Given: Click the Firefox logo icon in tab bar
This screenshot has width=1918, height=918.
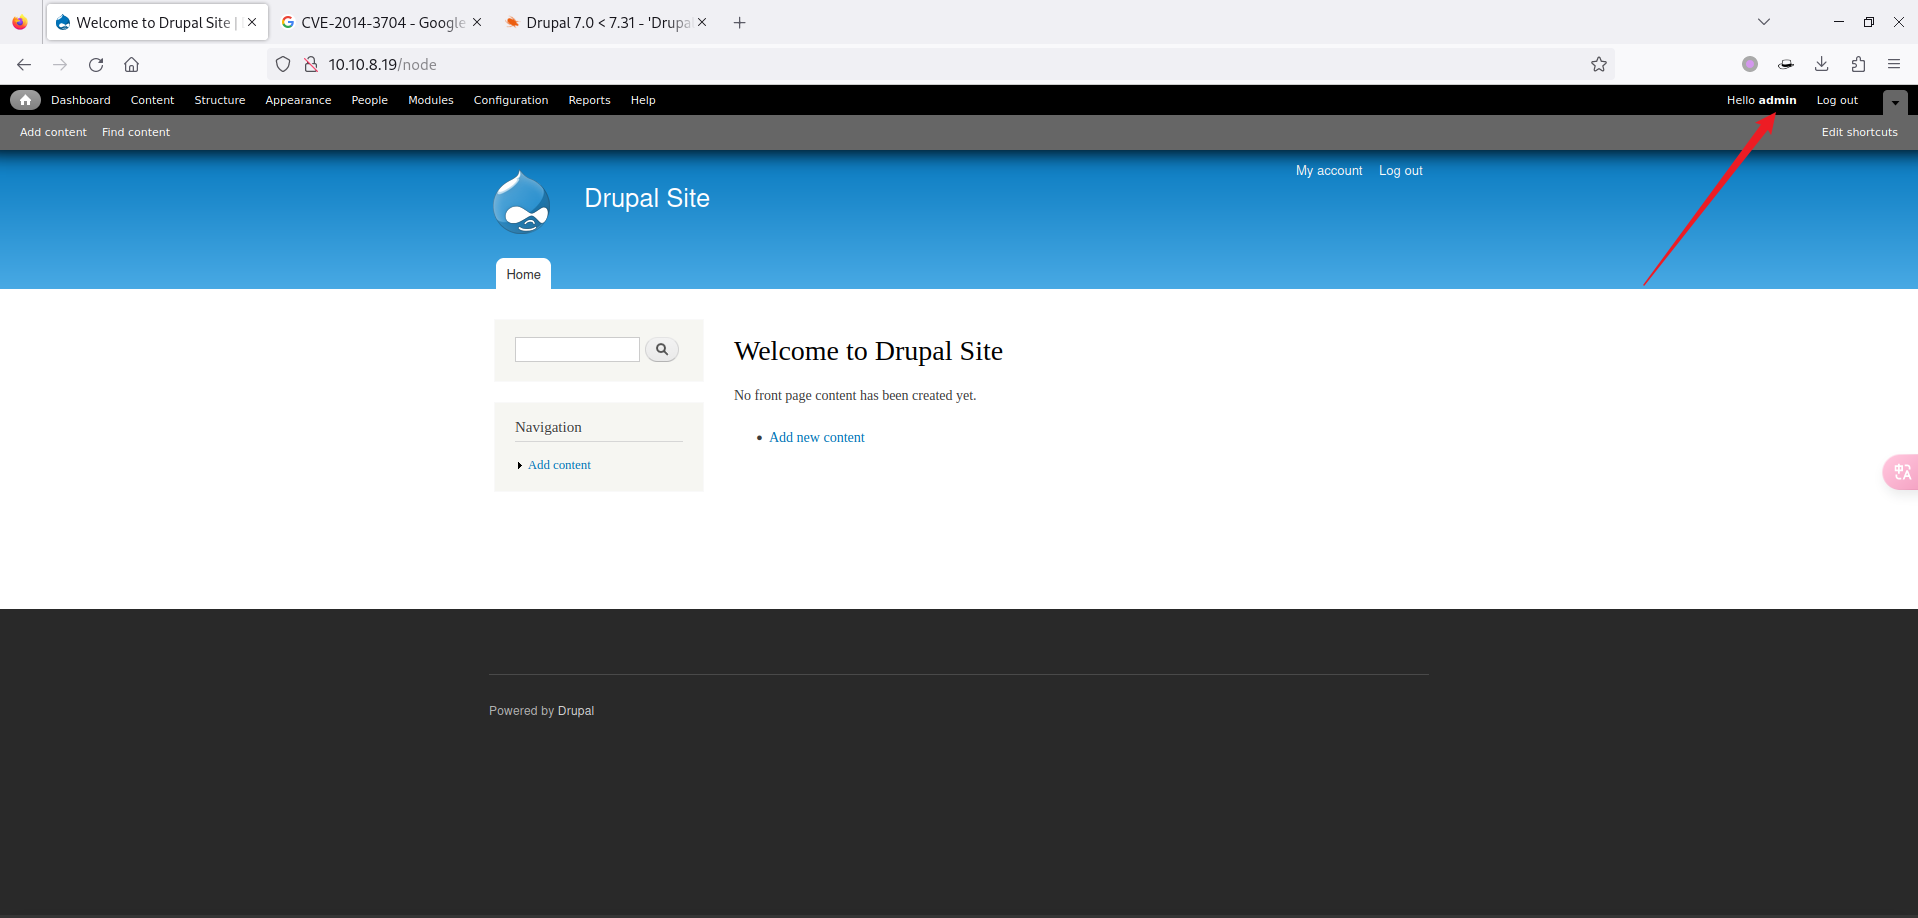Looking at the screenshot, I should click(20, 22).
